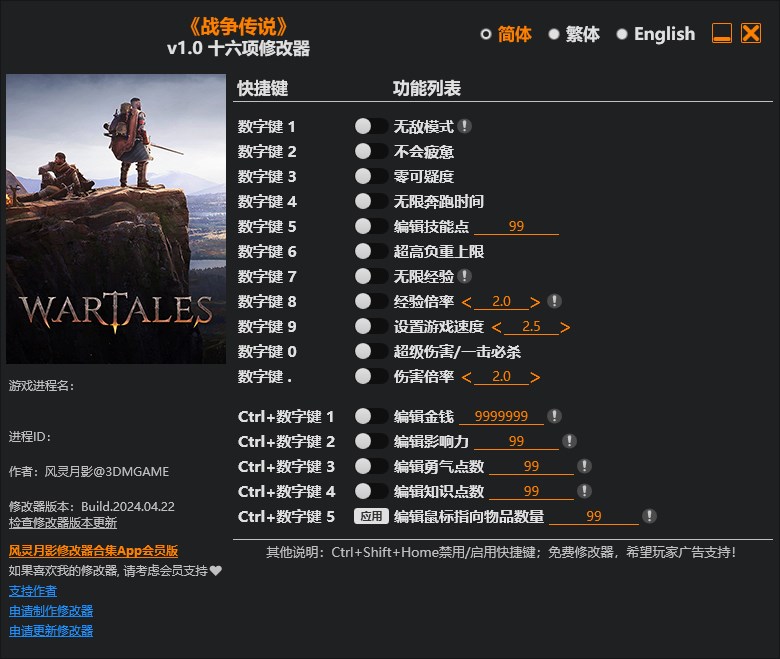This screenshot has height=659, width=780.
Task: Turn on 无限经验 switch
Action: (371, 276)
